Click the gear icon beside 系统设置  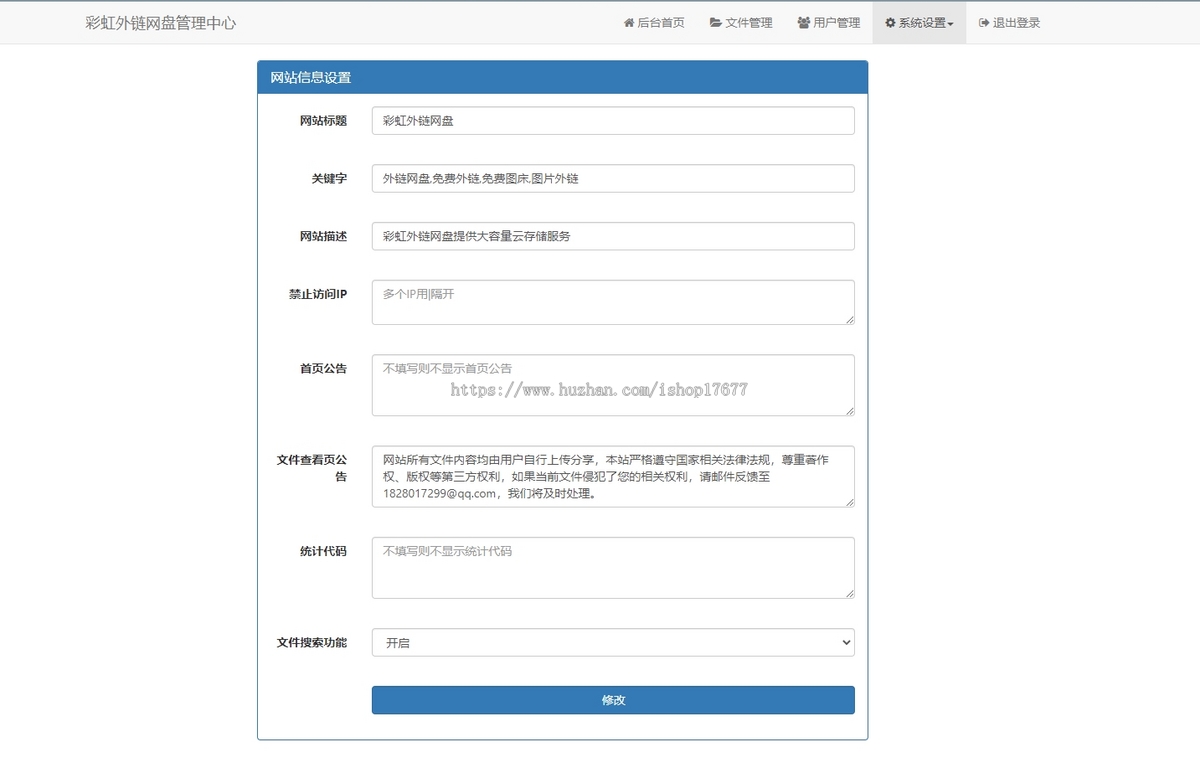890,23
